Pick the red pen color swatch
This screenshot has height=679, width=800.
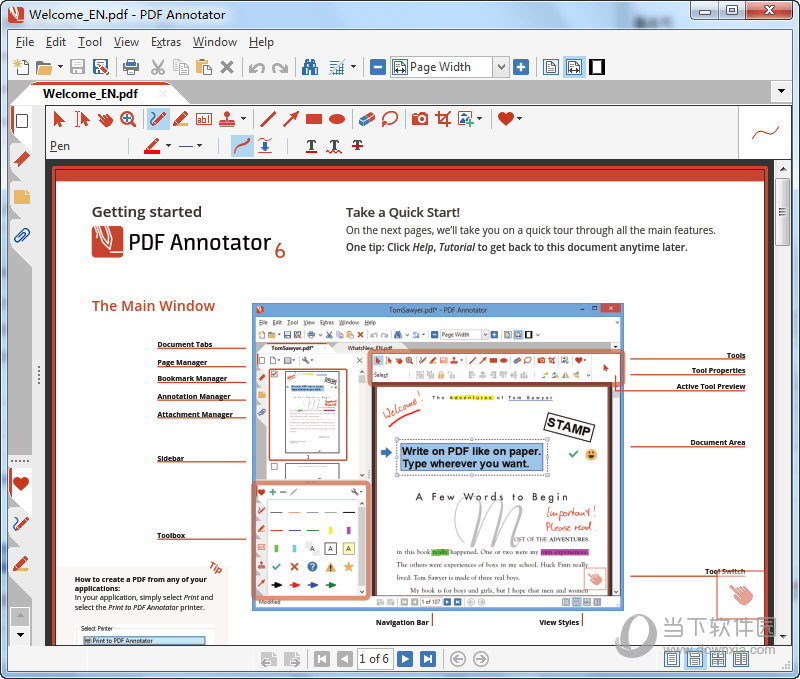point(152,146)
